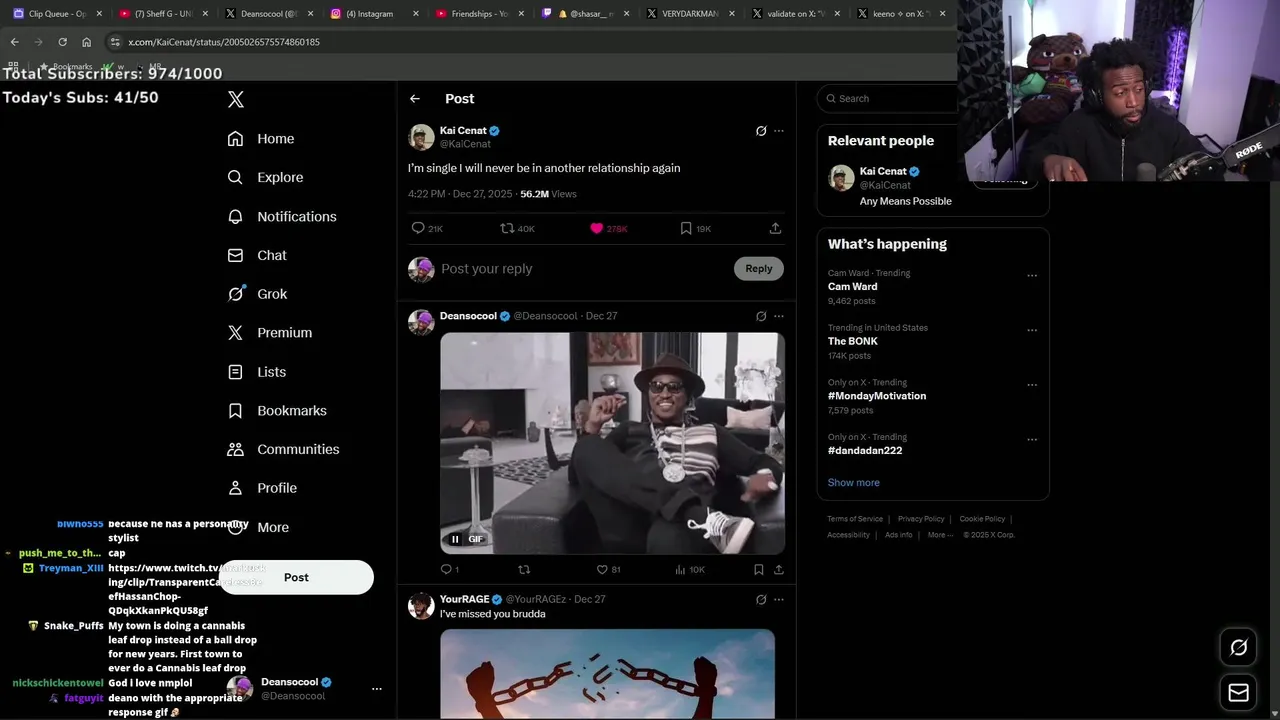
Task: Open broken chains image in YourRAGE's reply
Action: click(607, 674)
